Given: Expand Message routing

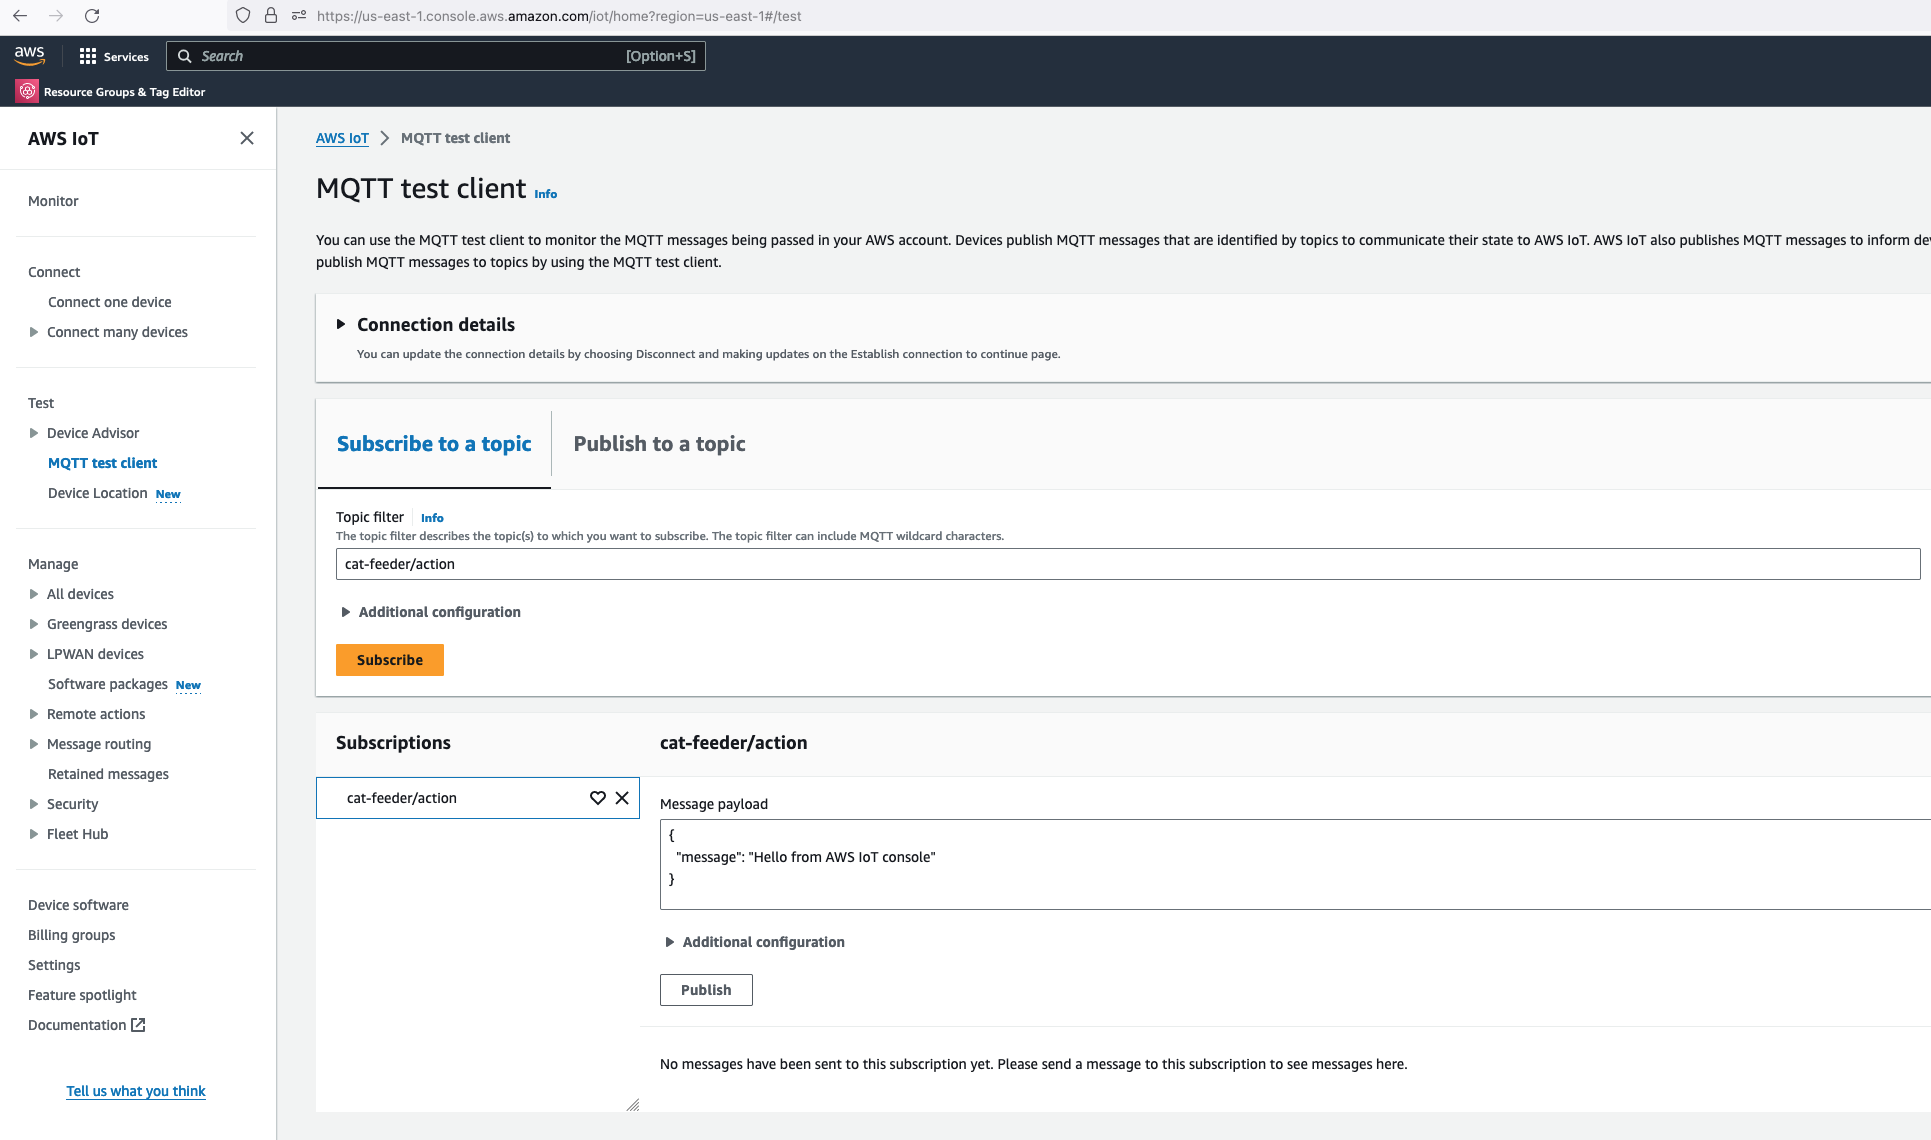Looking at the screenshot, I should [x=34, y=744].
